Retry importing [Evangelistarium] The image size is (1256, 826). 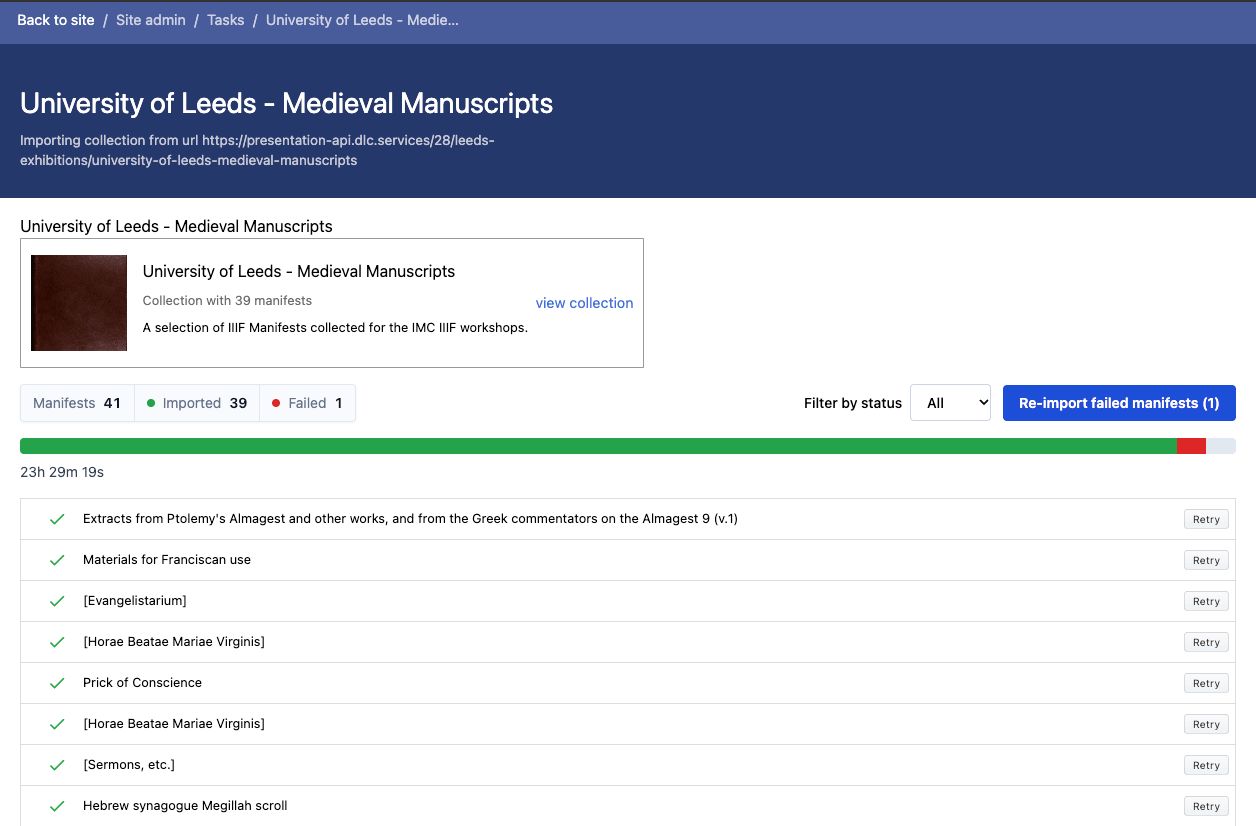tap(1206, 601)
